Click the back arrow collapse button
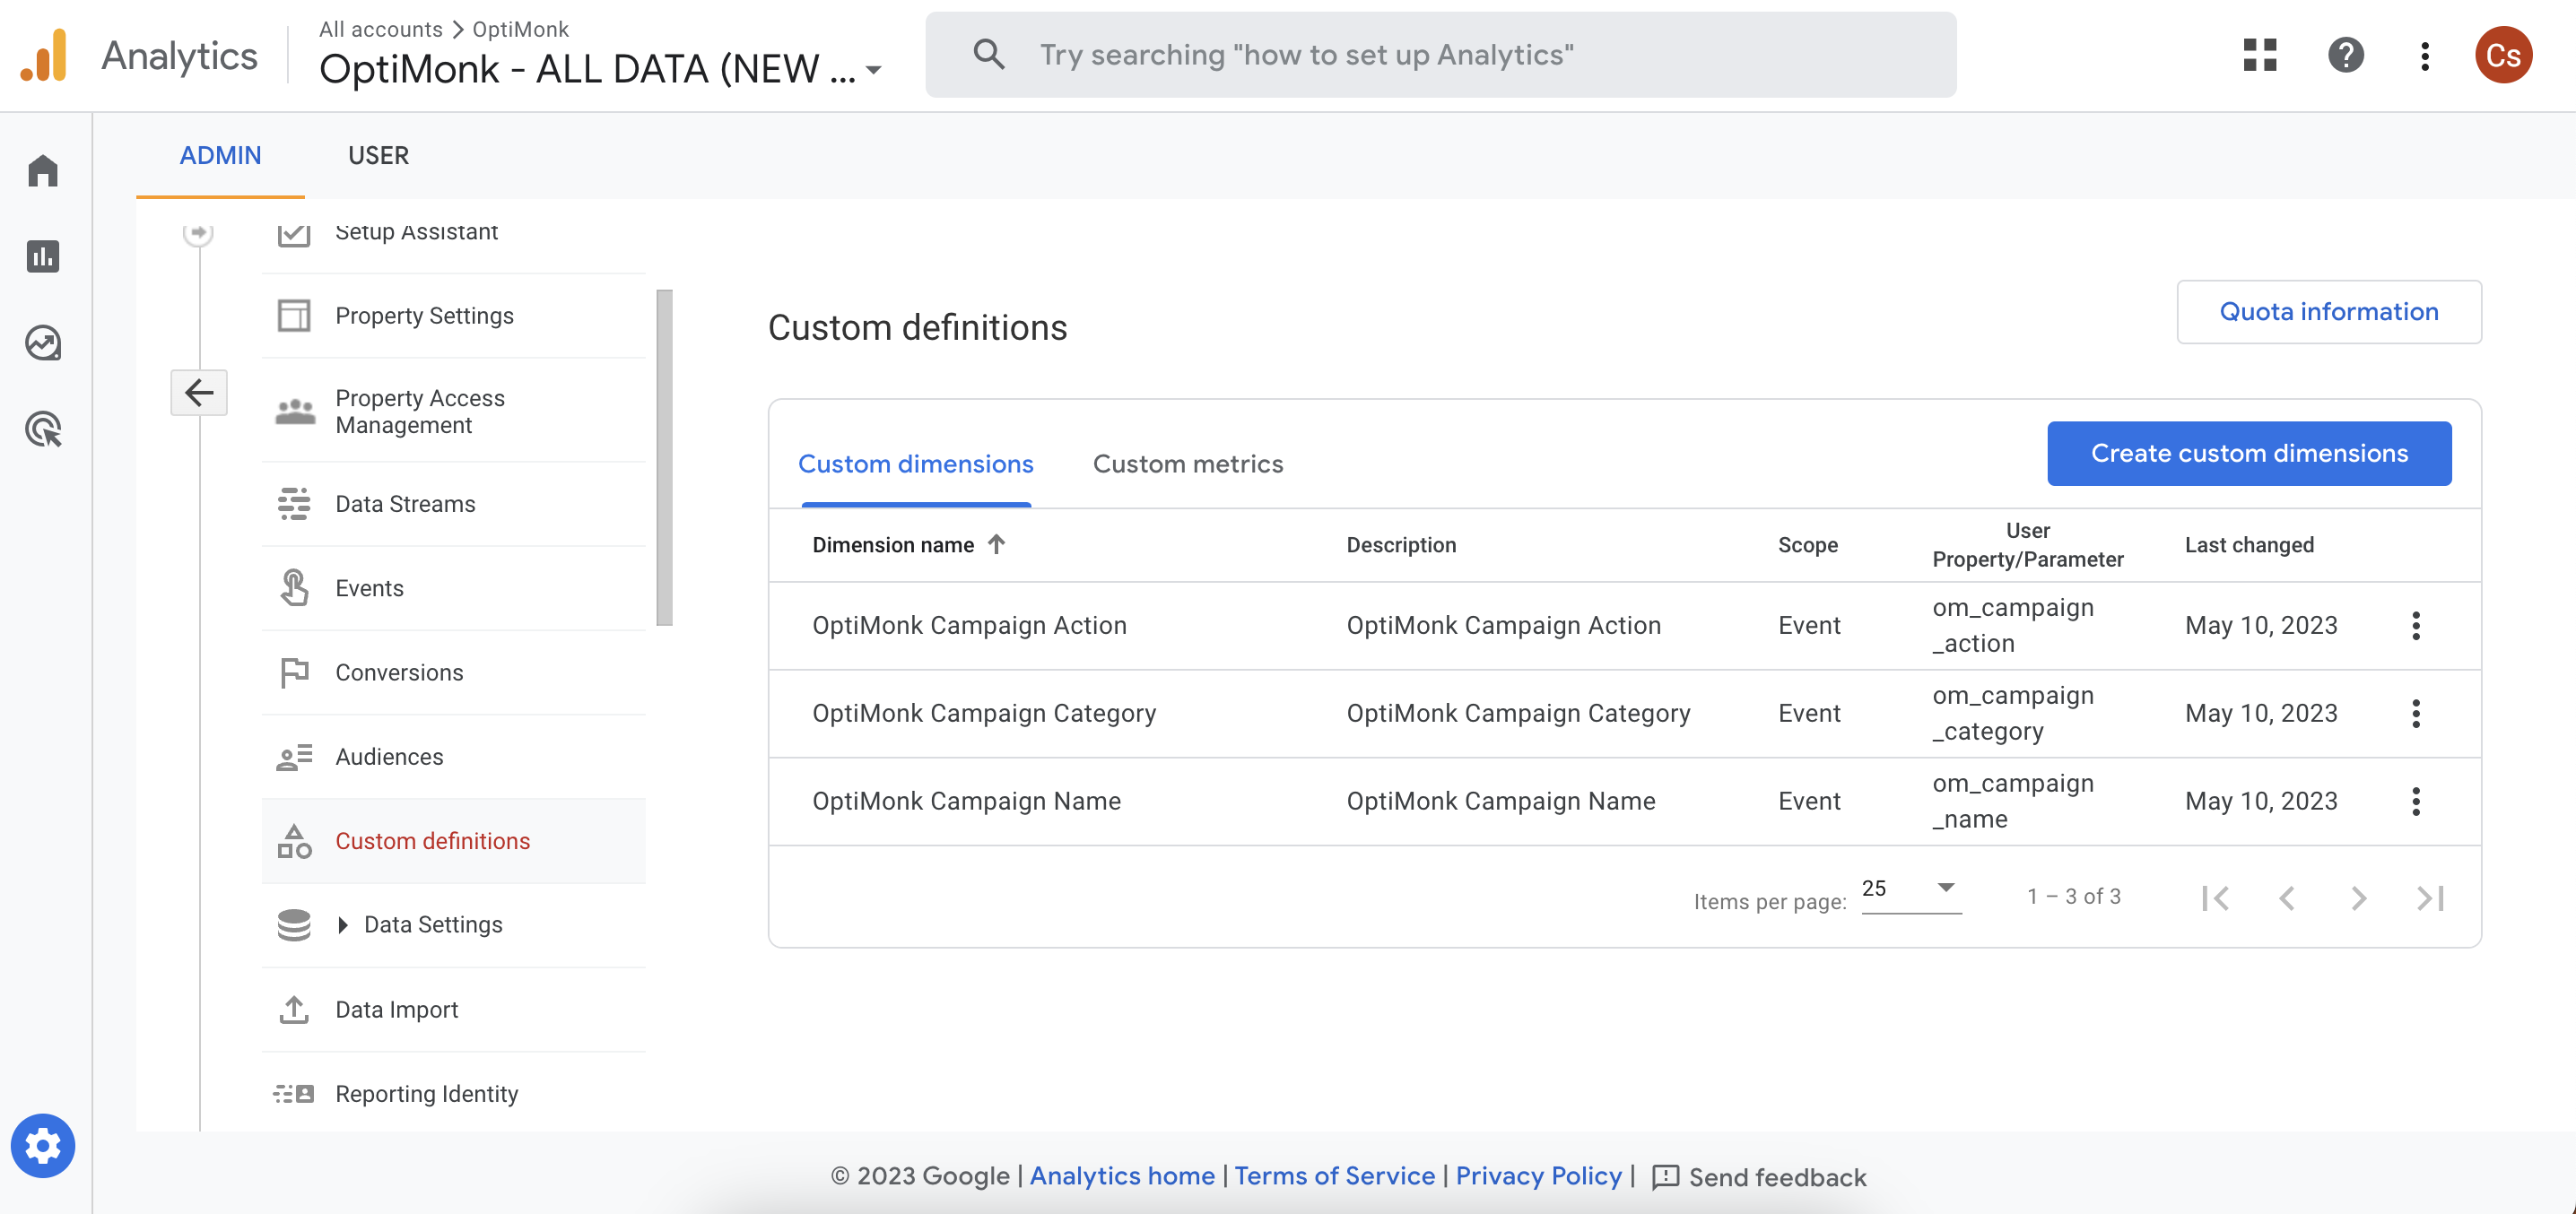Viewport: 2576px width, 1214px height. (199, 393)
